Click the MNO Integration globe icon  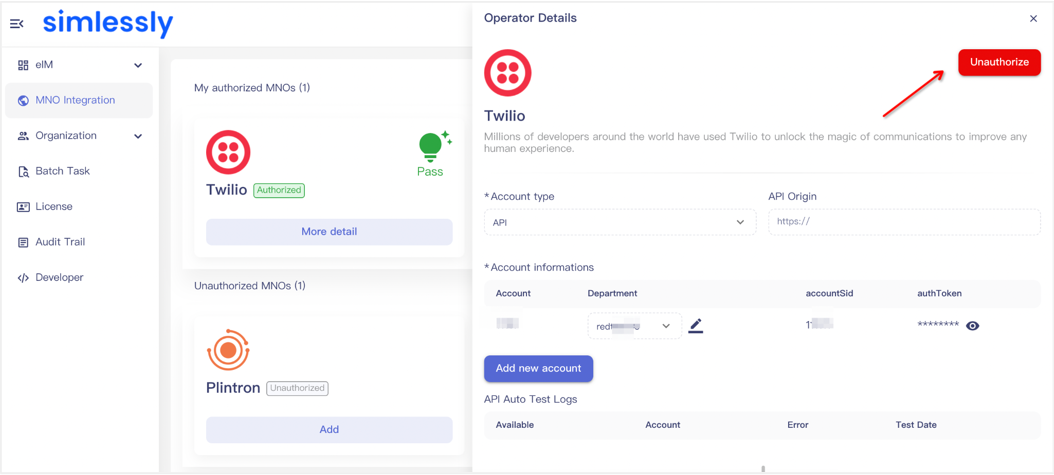(x=24, y=101)
